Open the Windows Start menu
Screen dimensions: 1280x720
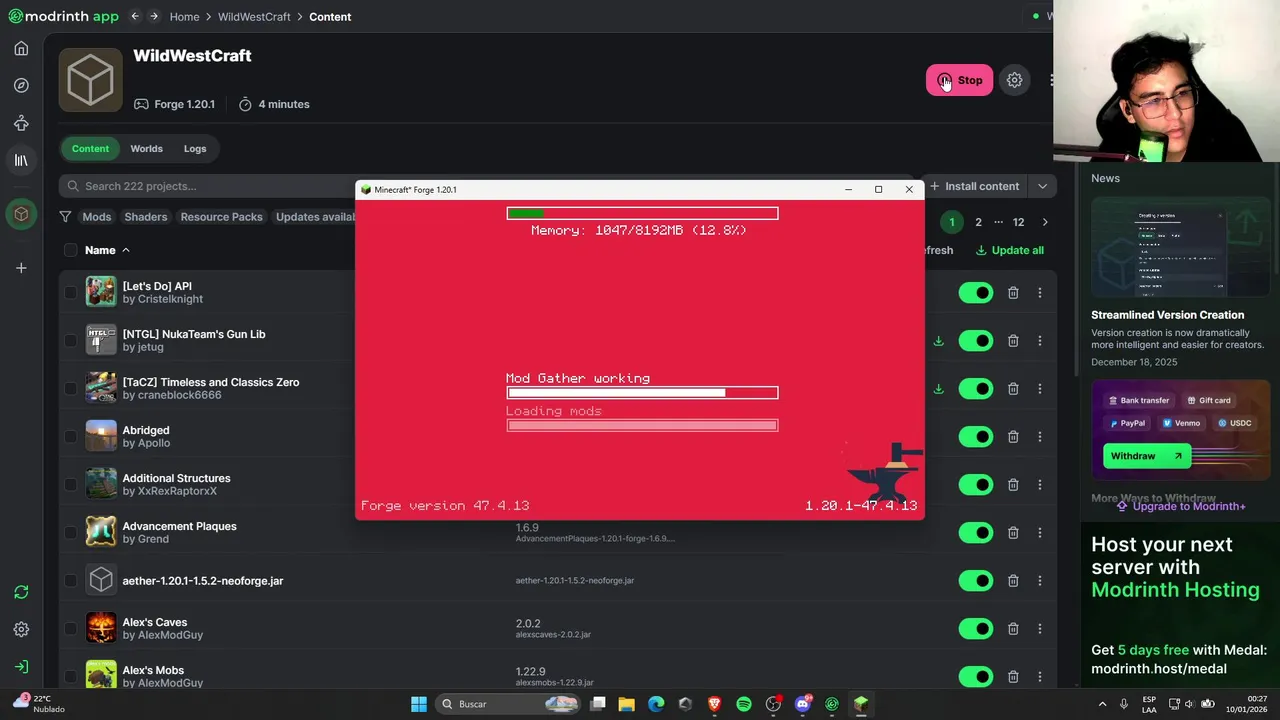(x=419, y=704)
